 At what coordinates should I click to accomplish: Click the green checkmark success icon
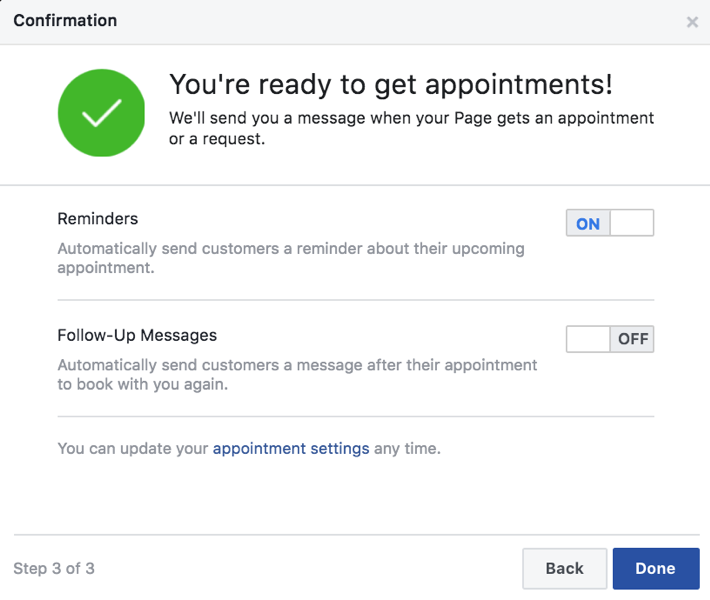tap(101, 113)
